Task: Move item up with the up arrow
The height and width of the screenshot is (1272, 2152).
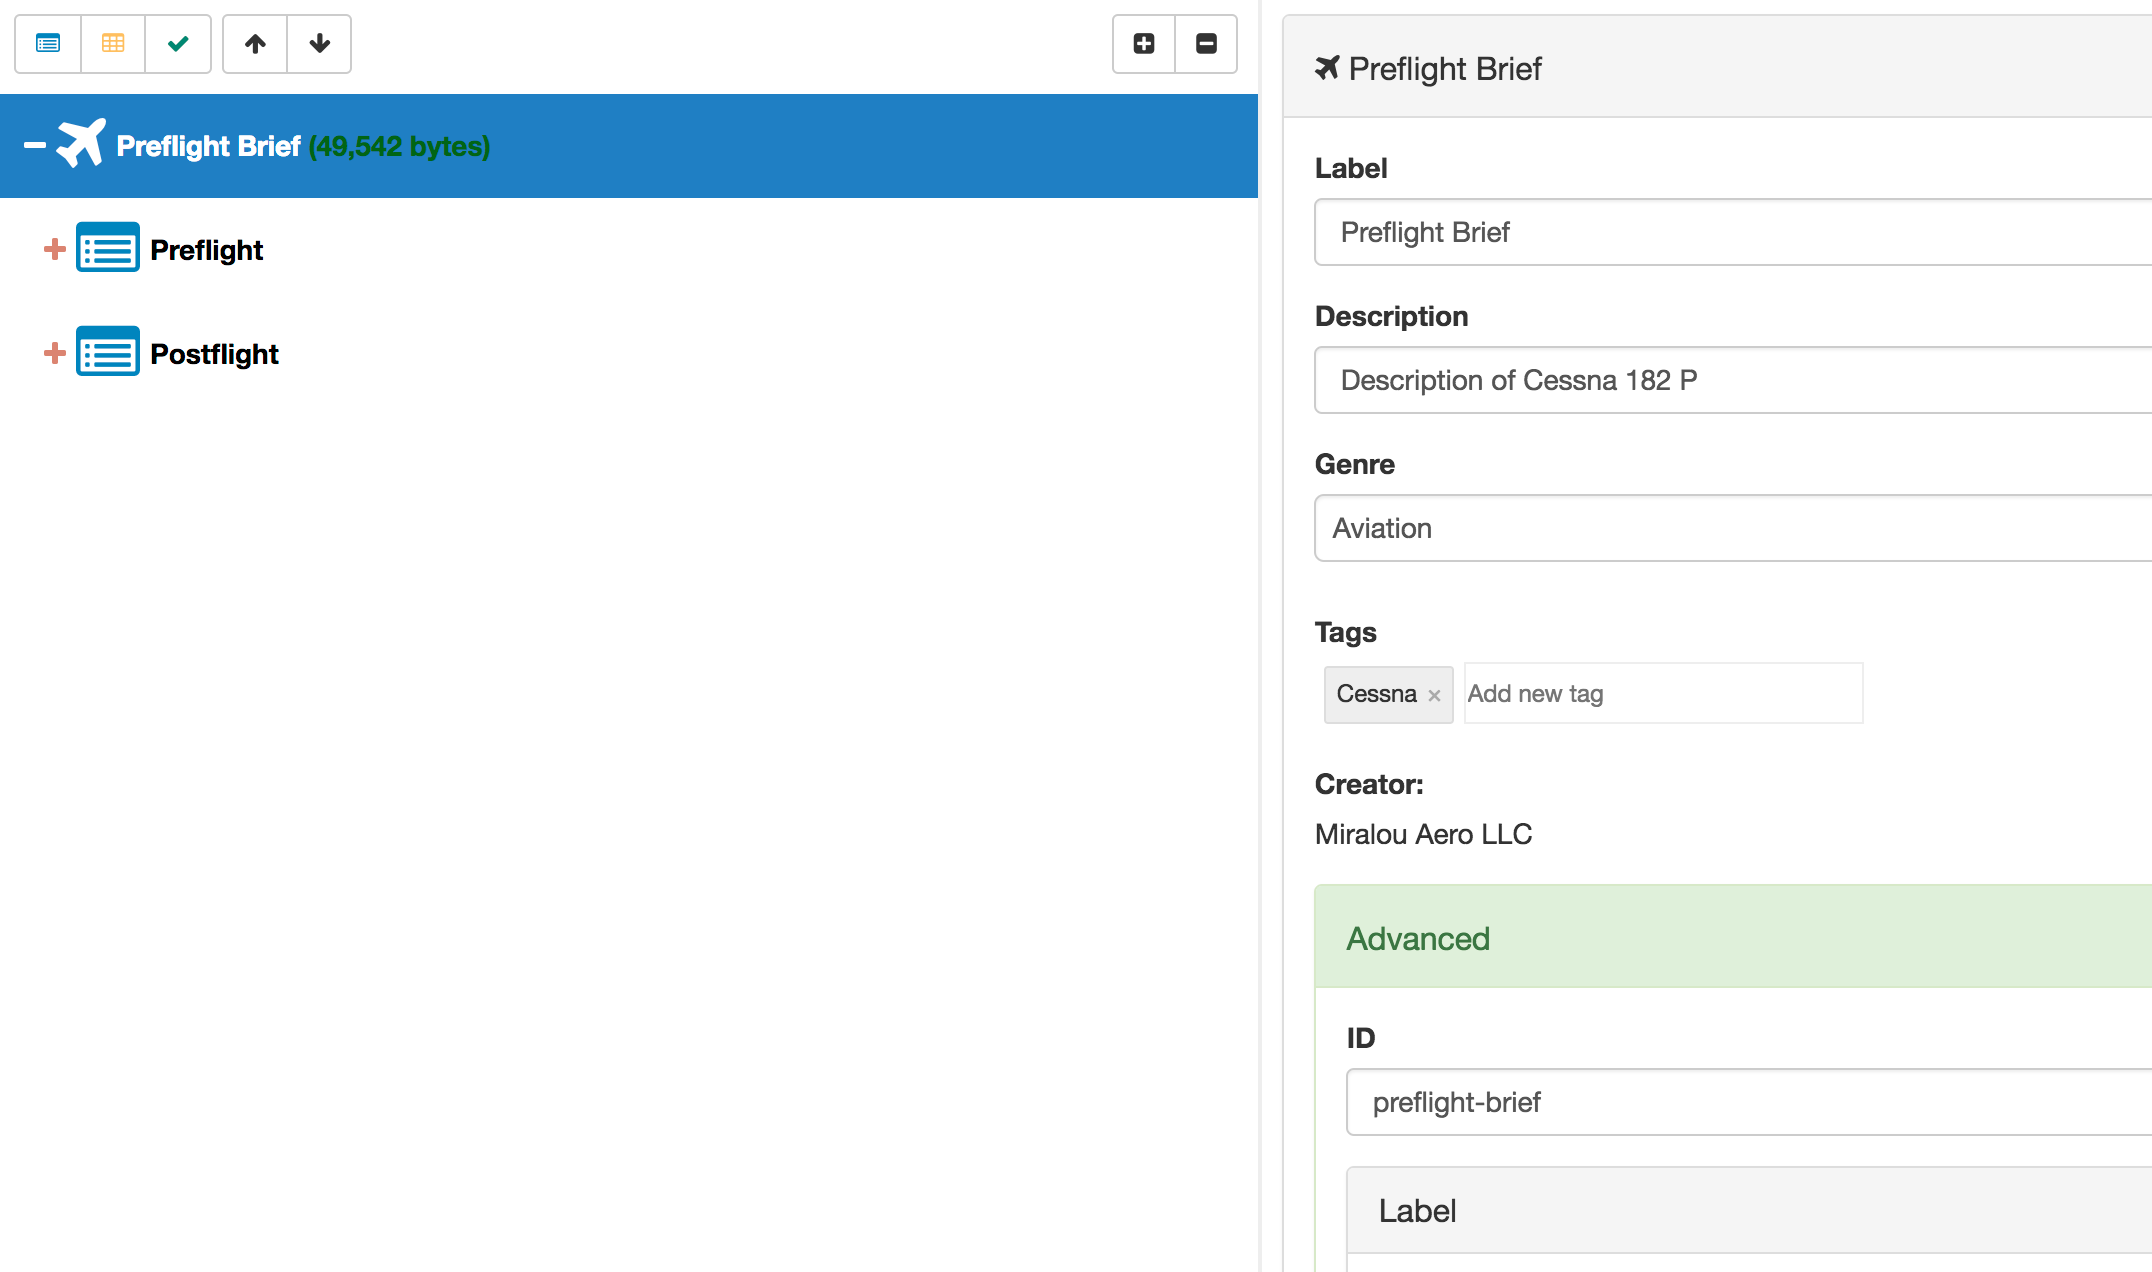Action: pyautogui.click(x=255, y=44)
